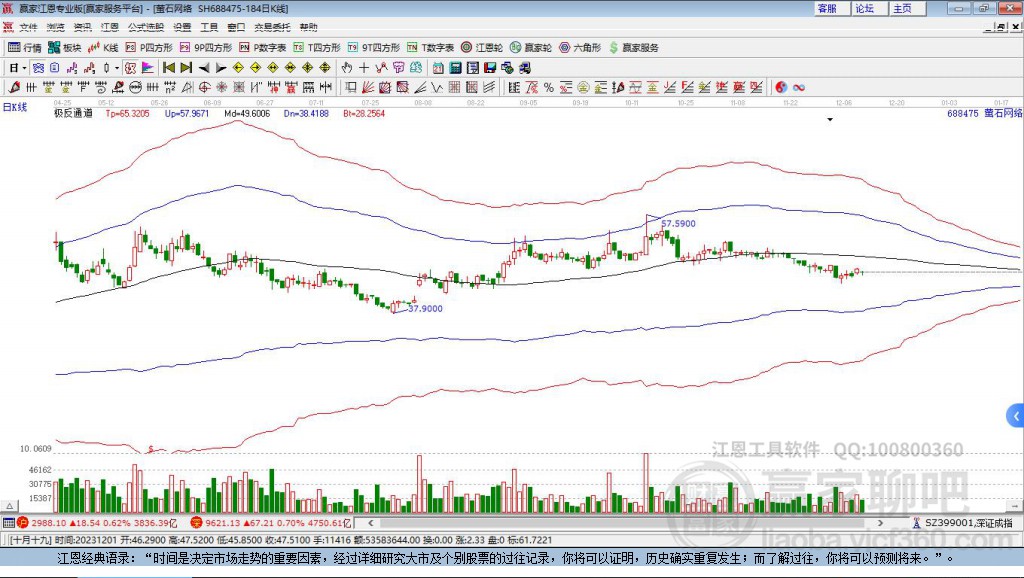Open the 赢家轮 wheel tool
The height and width of the screenshot is (578, 1024).
coord(531,48)
